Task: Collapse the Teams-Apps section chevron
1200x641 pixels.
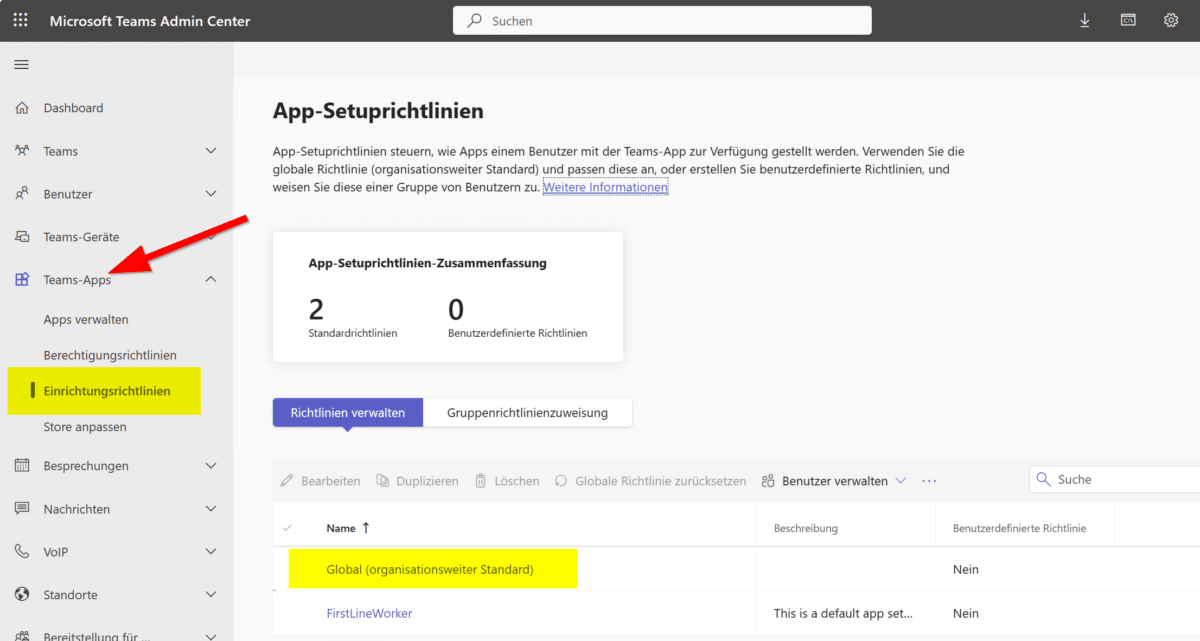Action: click(210, 280)
